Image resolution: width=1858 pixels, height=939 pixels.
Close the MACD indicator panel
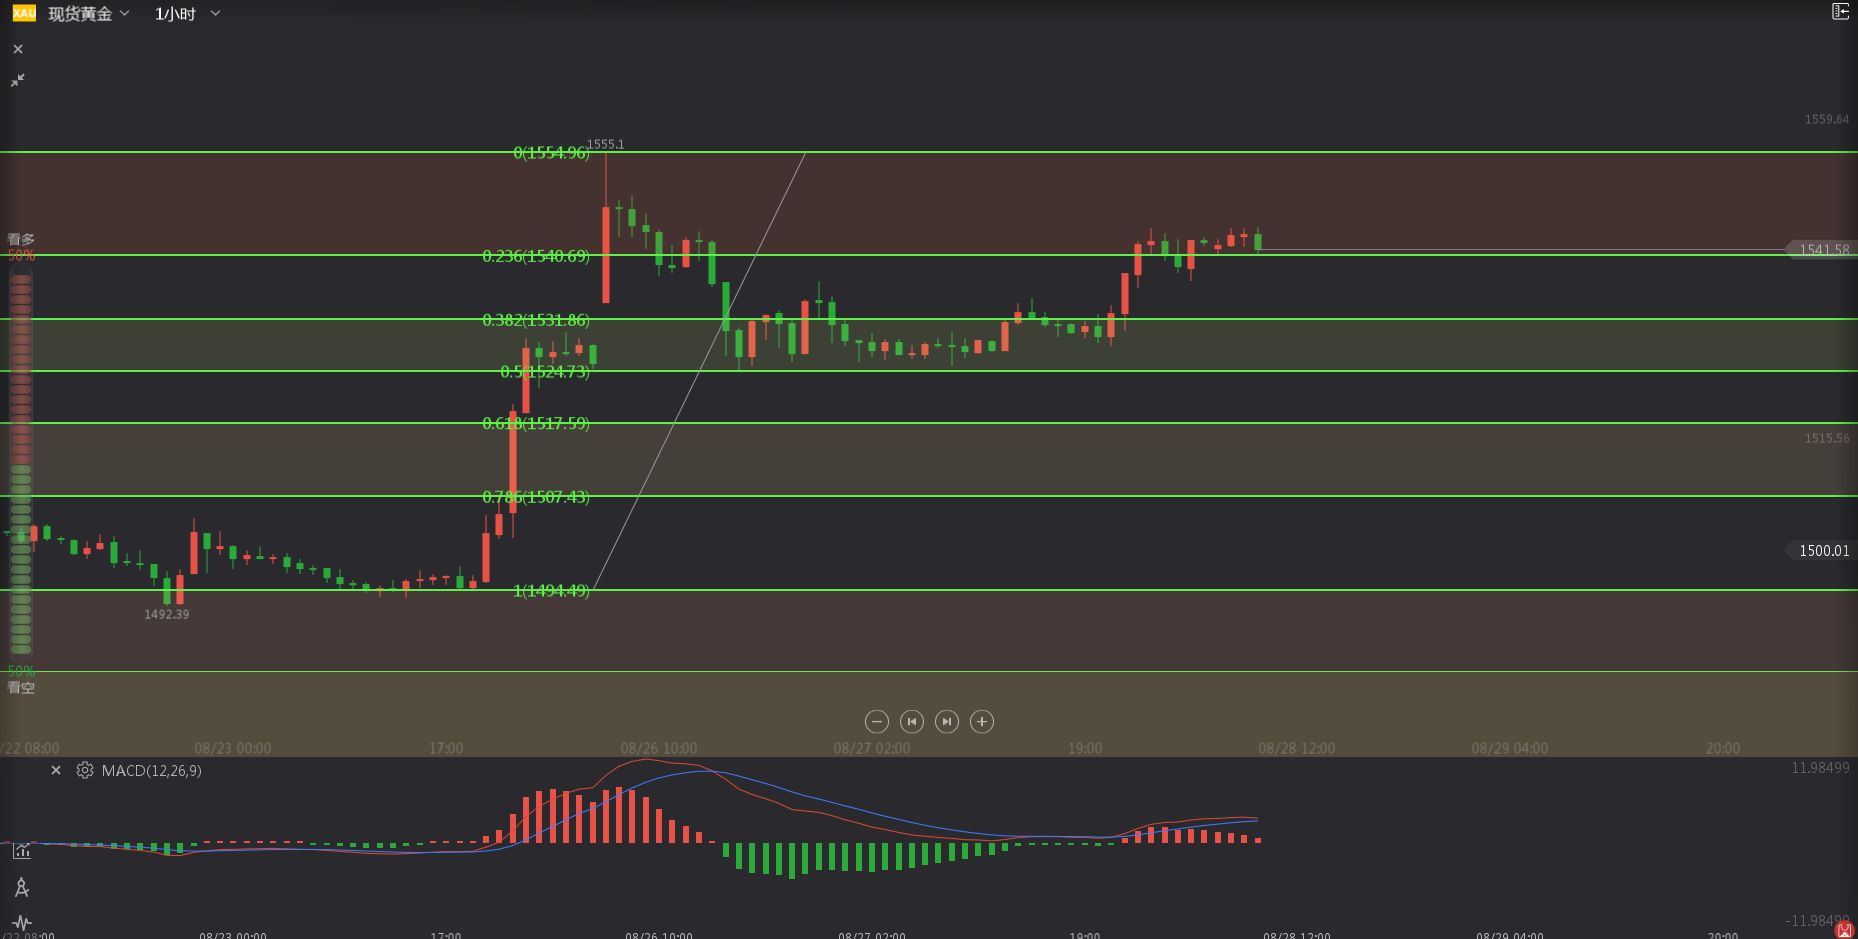56,770
